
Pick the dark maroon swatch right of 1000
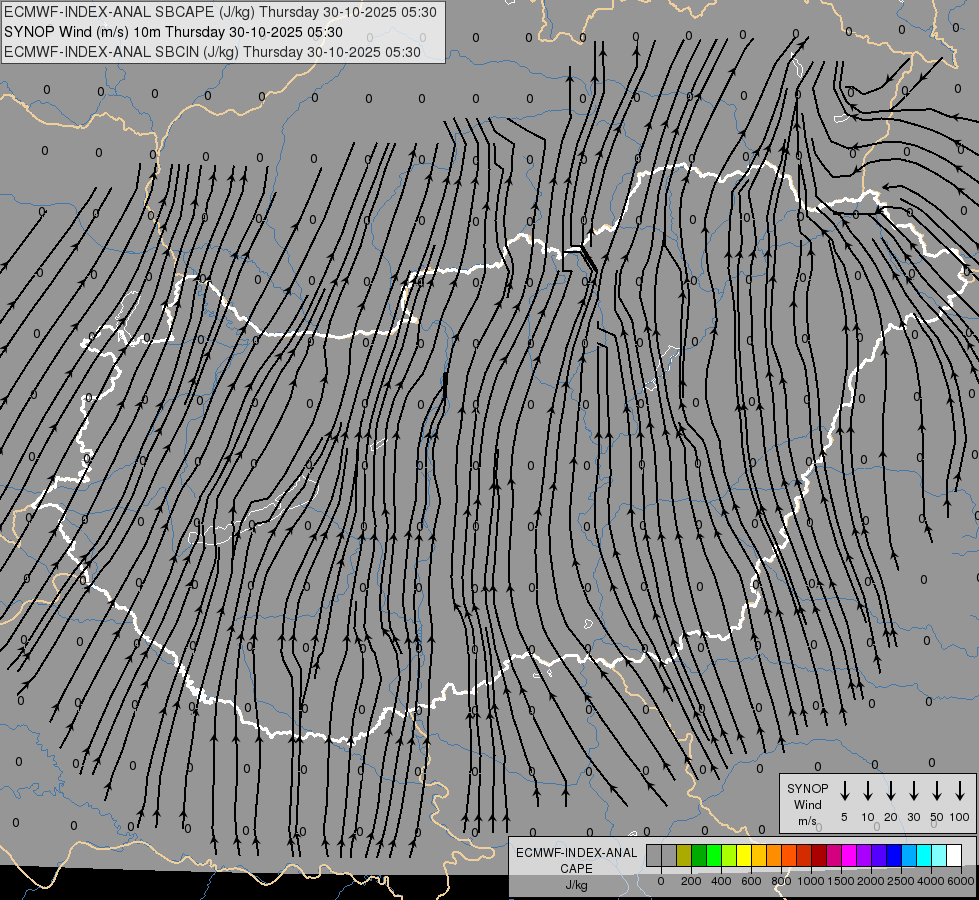(x=819, y=855)
